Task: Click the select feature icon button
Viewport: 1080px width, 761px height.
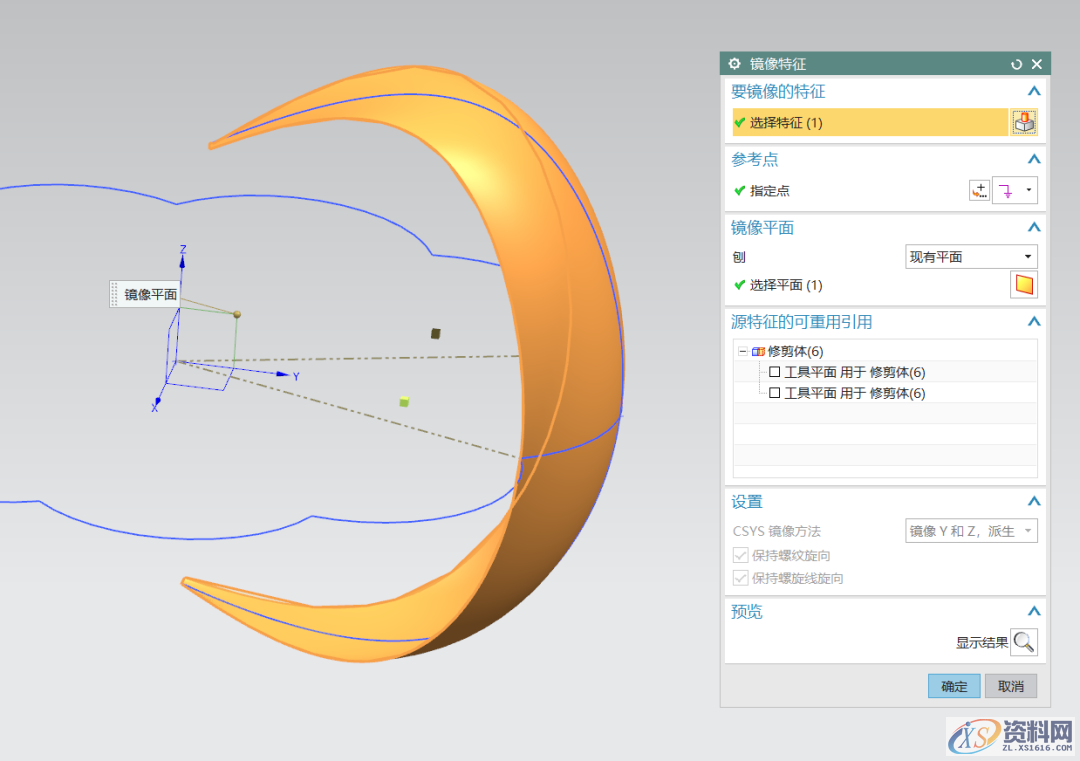Action: [1024, 122]
